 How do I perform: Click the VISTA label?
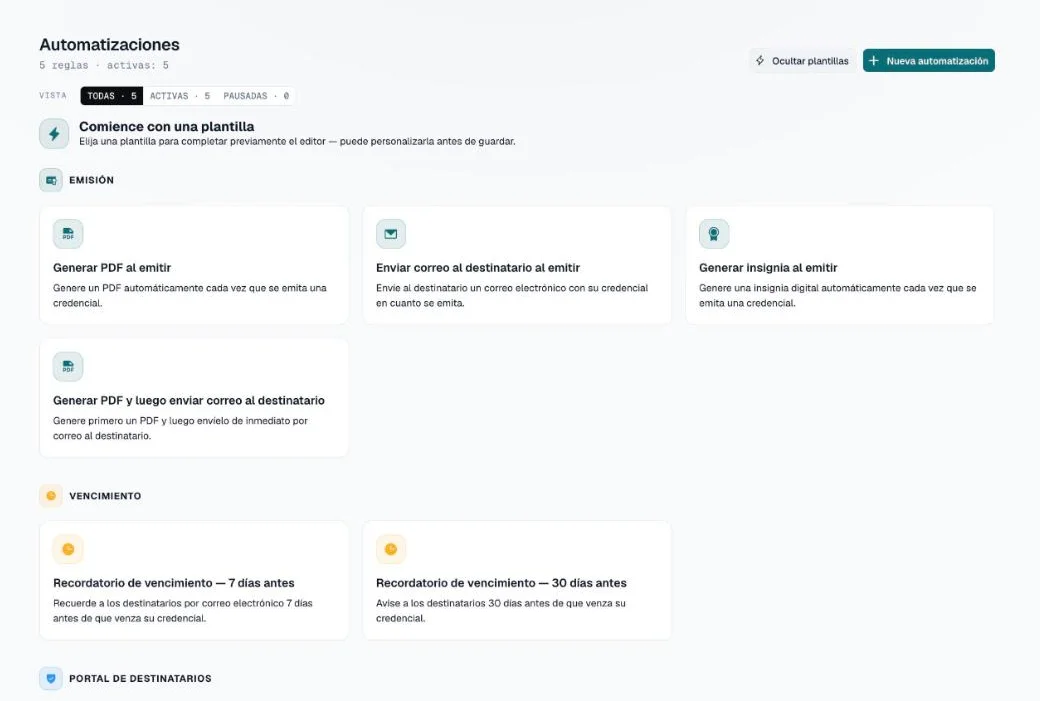(x=53, y=96)
